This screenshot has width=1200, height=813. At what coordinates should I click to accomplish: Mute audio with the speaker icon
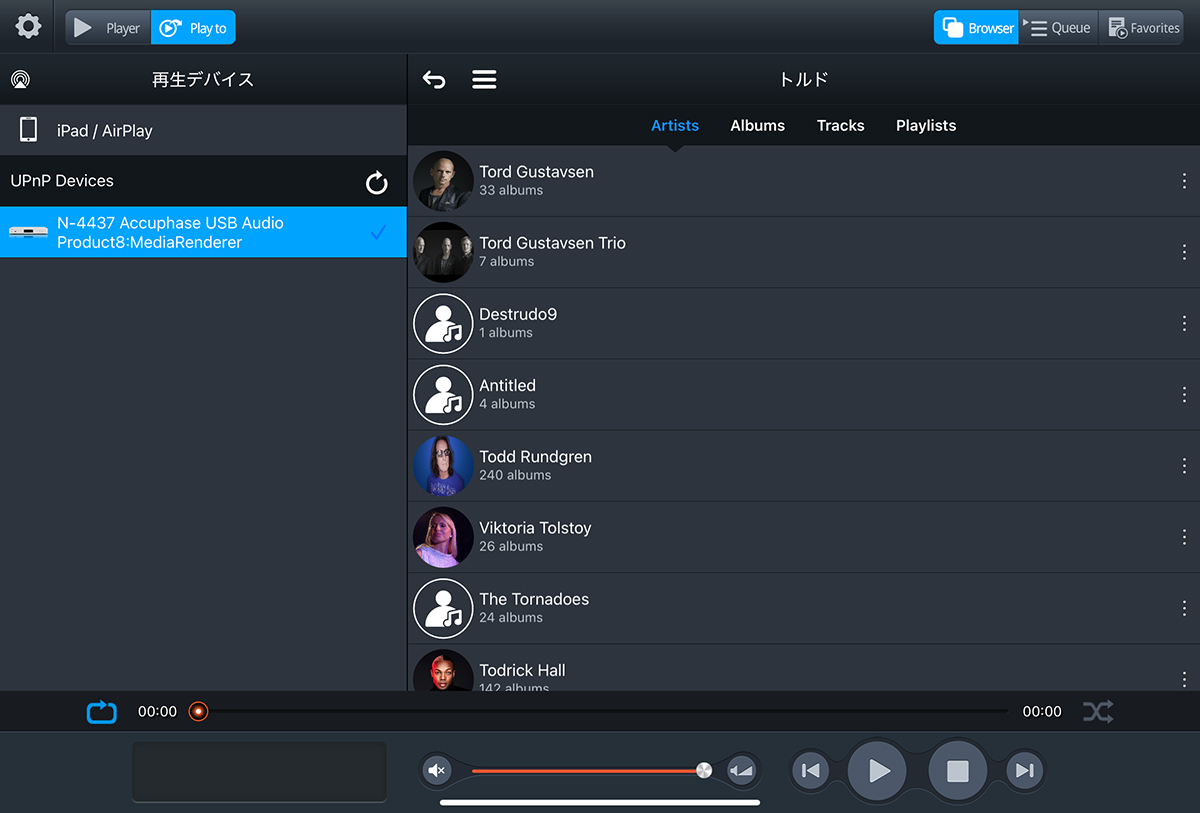coord(437,771)
